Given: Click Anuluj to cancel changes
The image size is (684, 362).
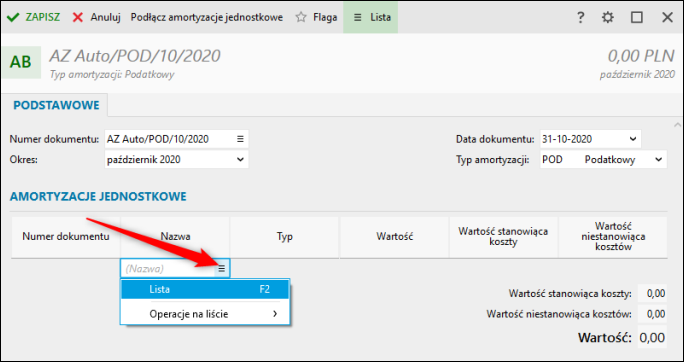Looking at the screenshot, I should [x=96, y=17].
